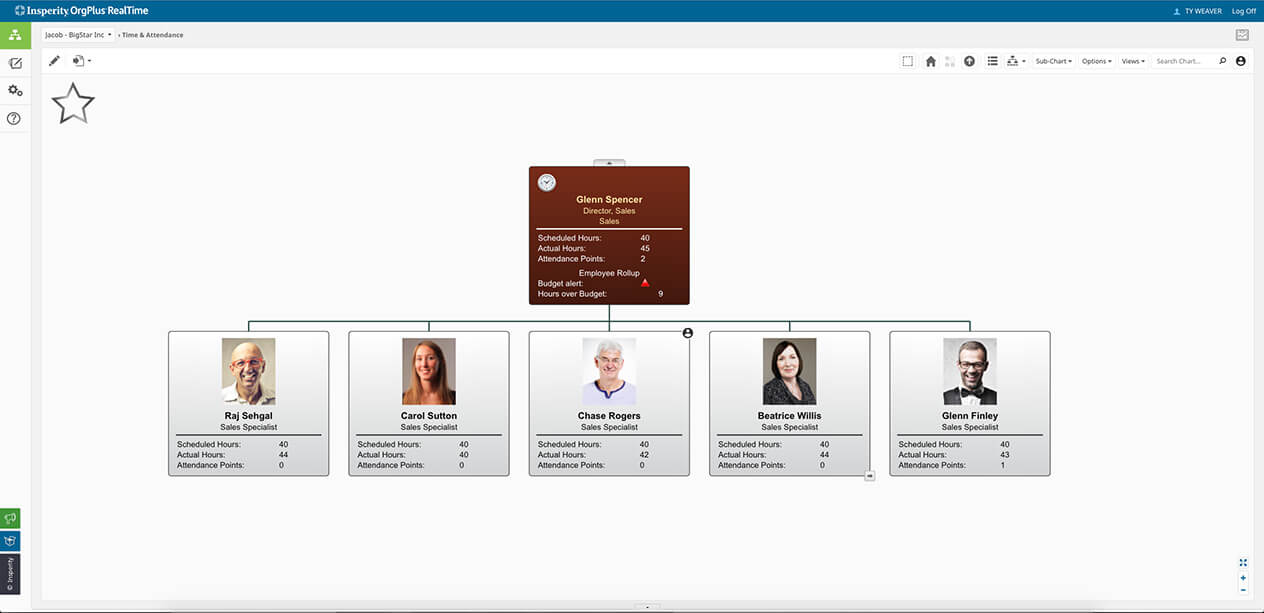Click the Log Off link
1264x613 pixels.
(x=1243, y=10)
